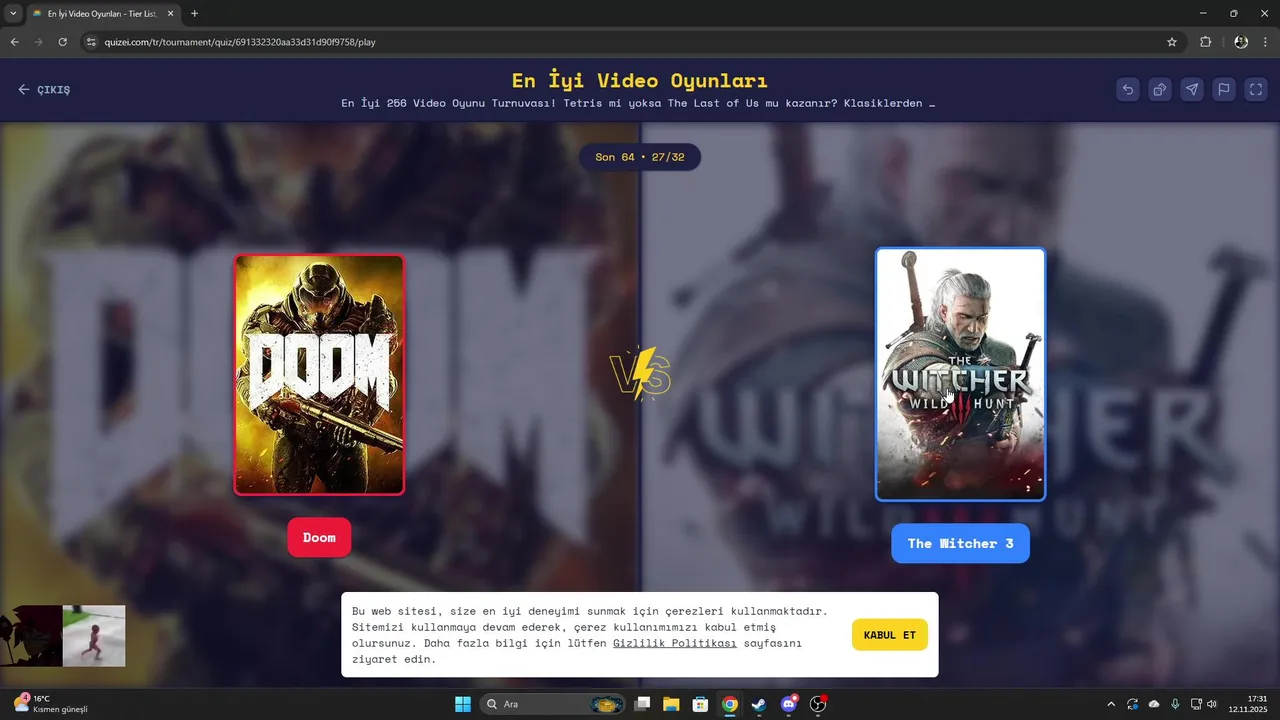Open the Windows Start menu
The height and width of the screenshot is (720, 1280).
coord(463,704)
